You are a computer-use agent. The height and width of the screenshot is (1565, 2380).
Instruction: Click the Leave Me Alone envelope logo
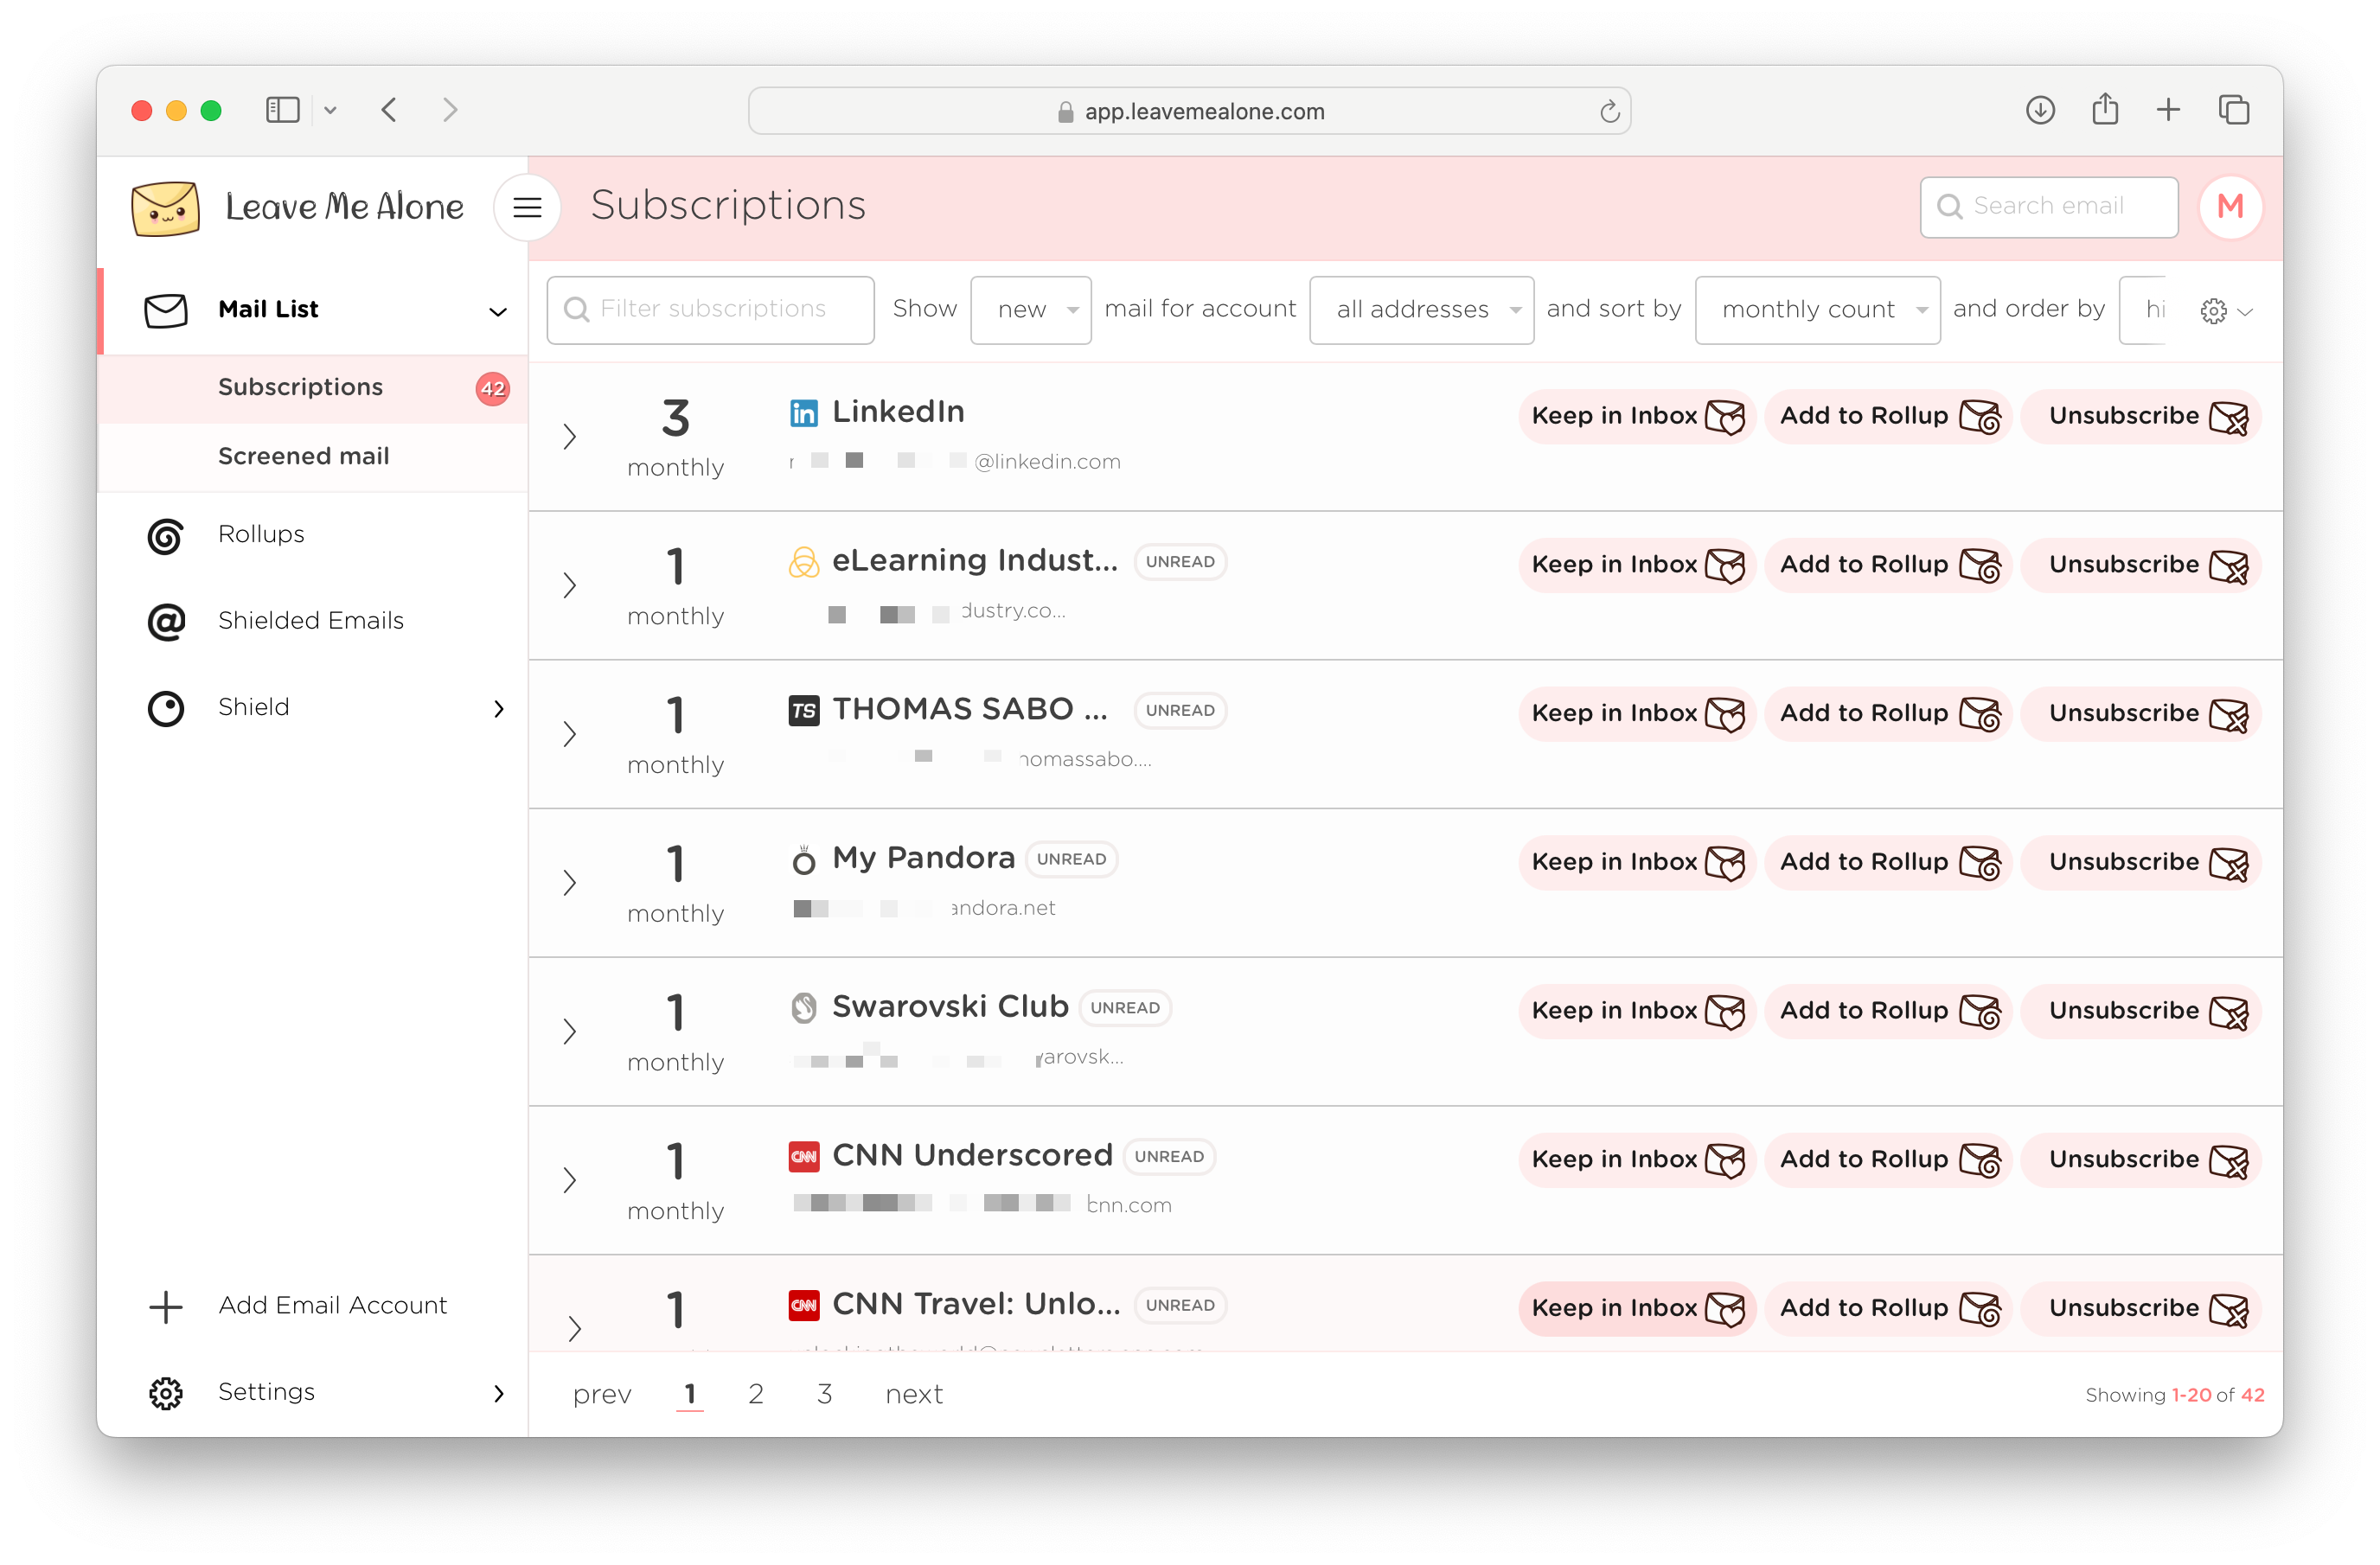point(166,208)
